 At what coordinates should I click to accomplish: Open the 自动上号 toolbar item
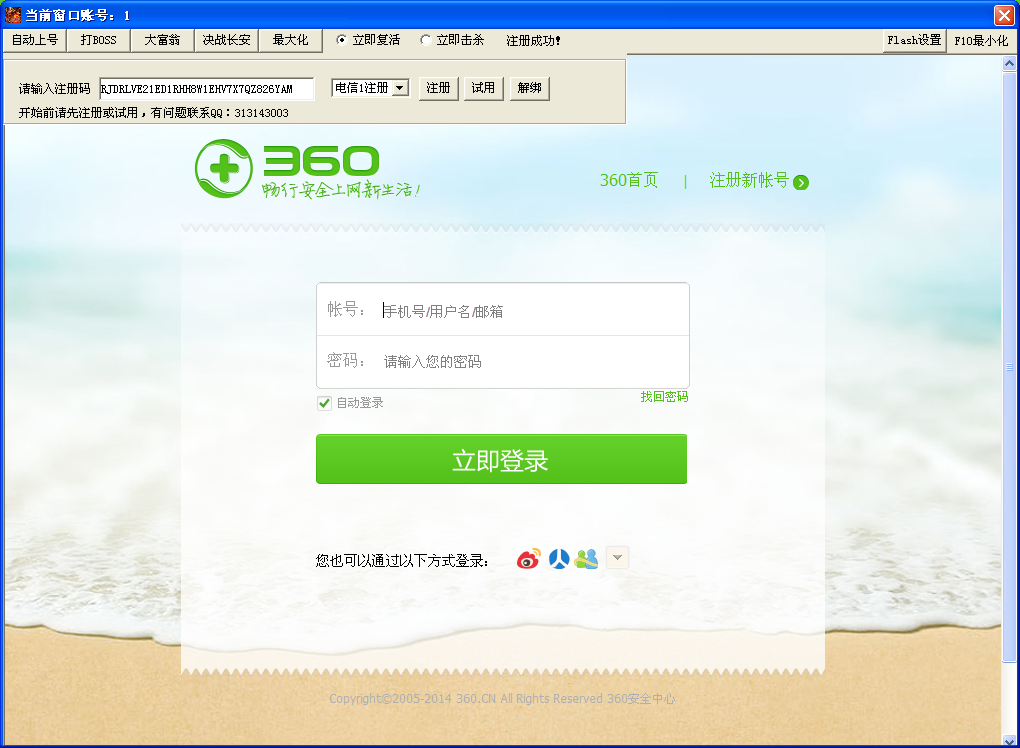[35, 40]
